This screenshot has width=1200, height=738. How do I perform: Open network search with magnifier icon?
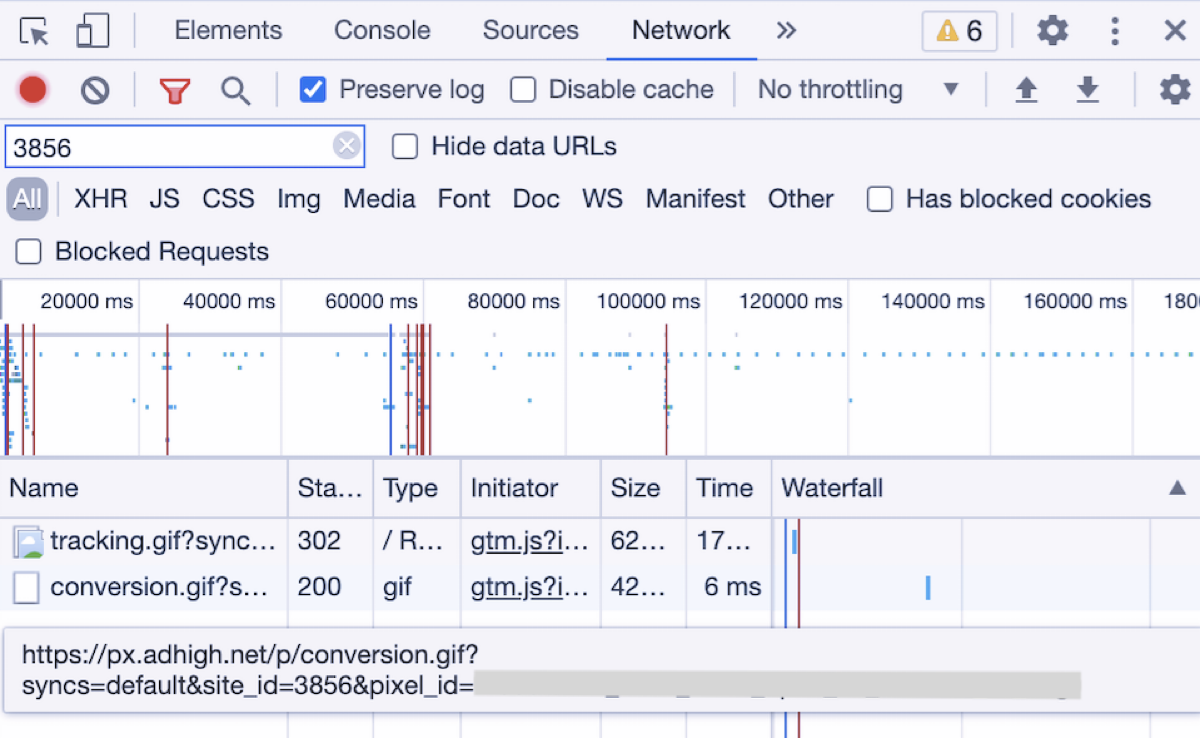point(235,91)
